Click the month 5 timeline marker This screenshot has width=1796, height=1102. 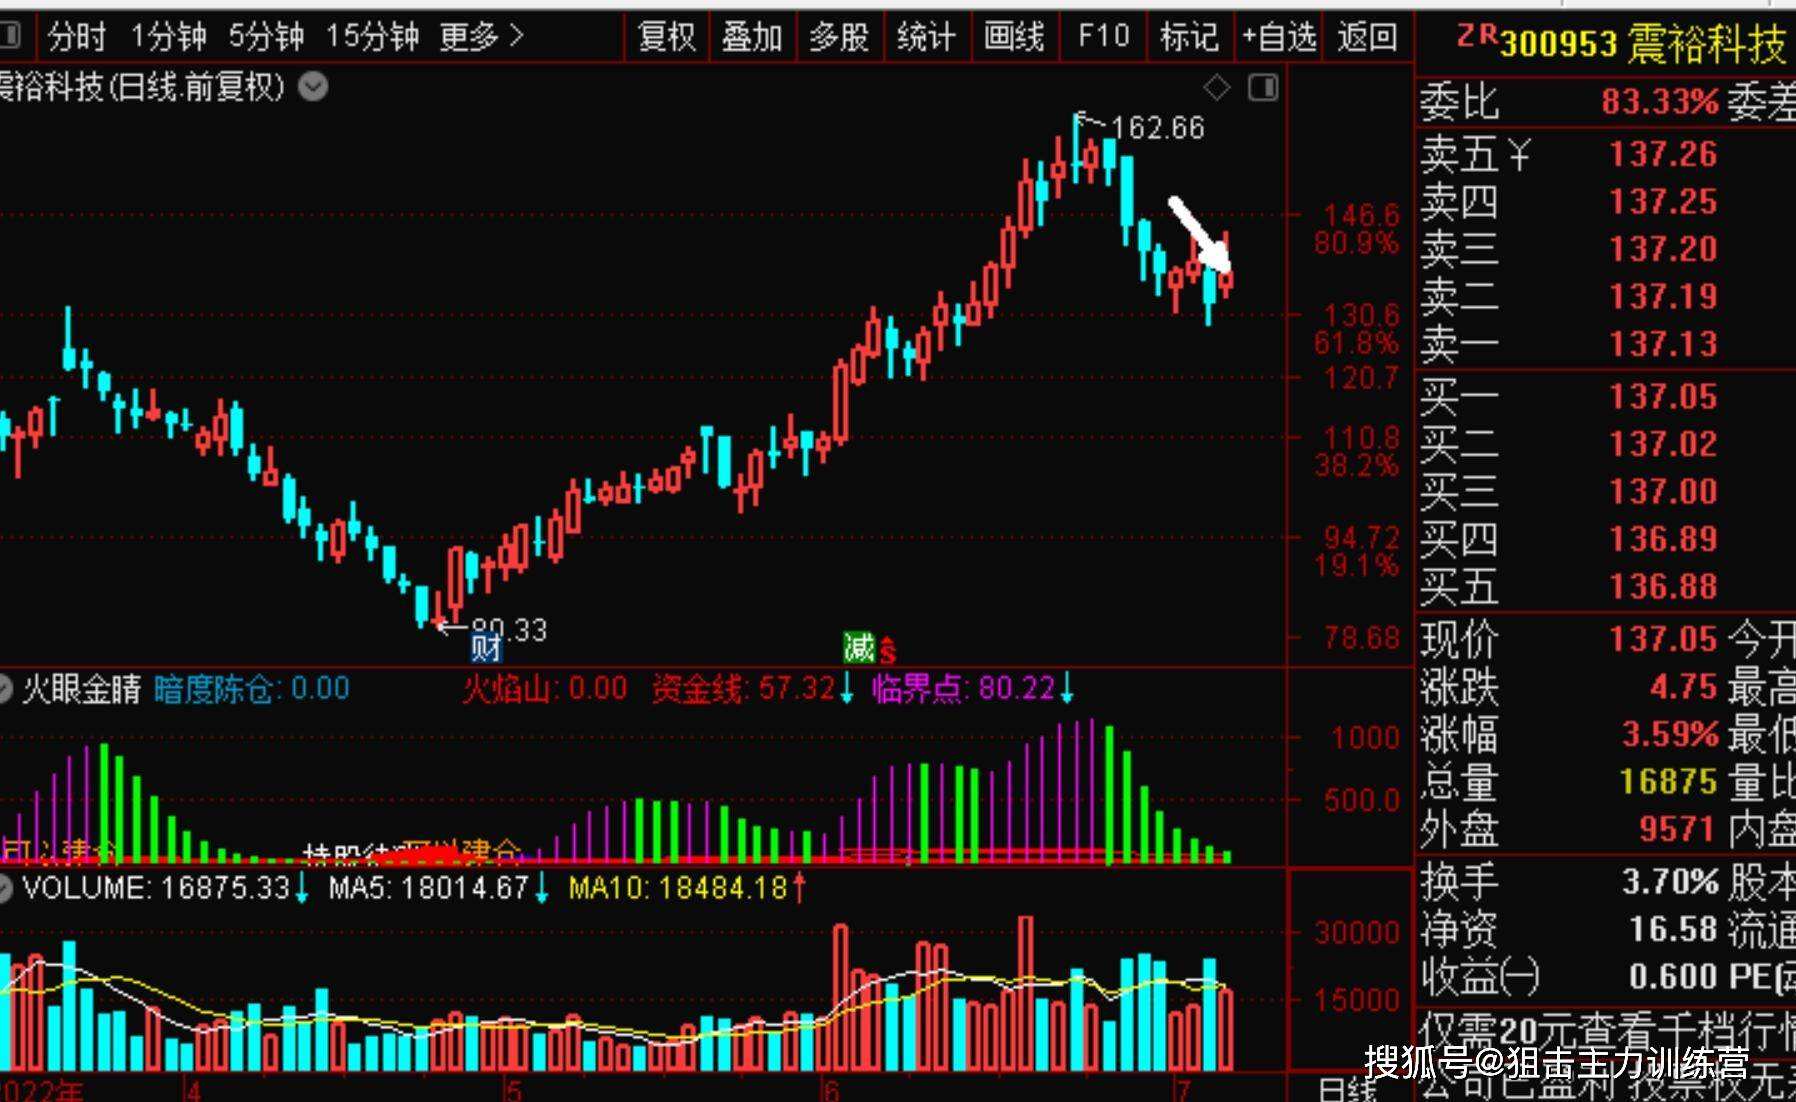pos(512,1090)
